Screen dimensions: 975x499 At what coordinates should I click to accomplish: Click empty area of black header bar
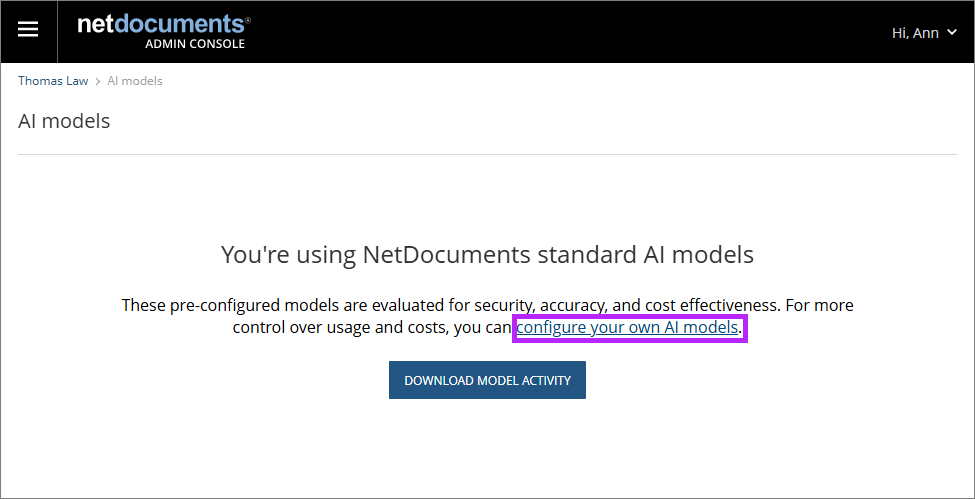[560, 31]
